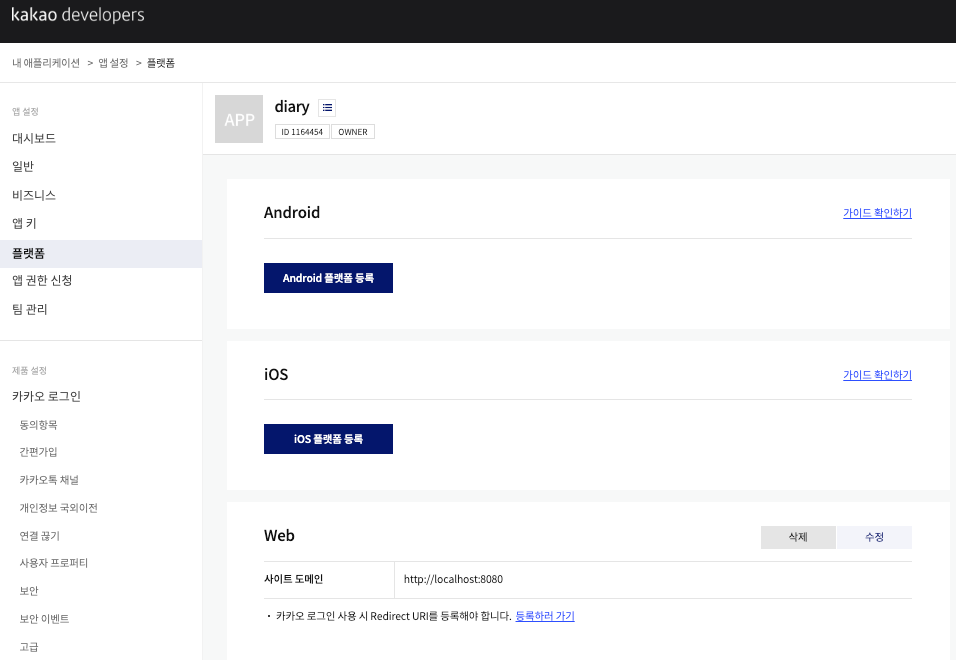This screenshot has width=956, height=660.
Task: Click the iOS section heading
Action: pos(276,374)
